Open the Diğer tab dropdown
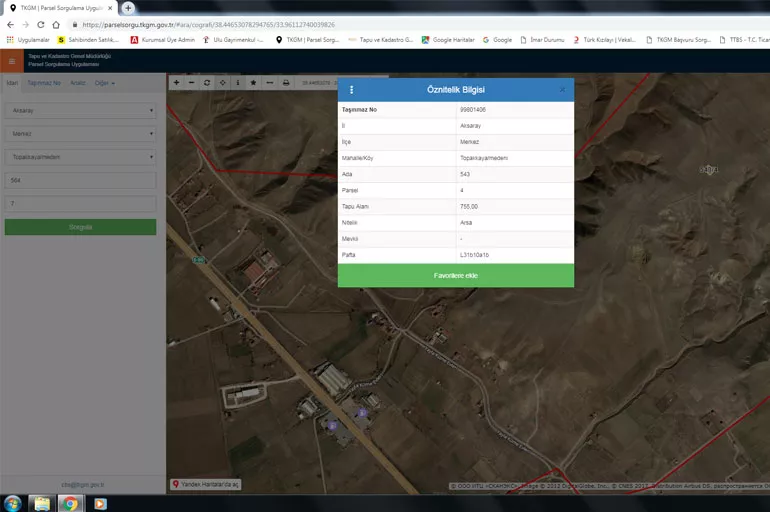The width and height of the screenshot is (770, 512). (x=104, y=84)
